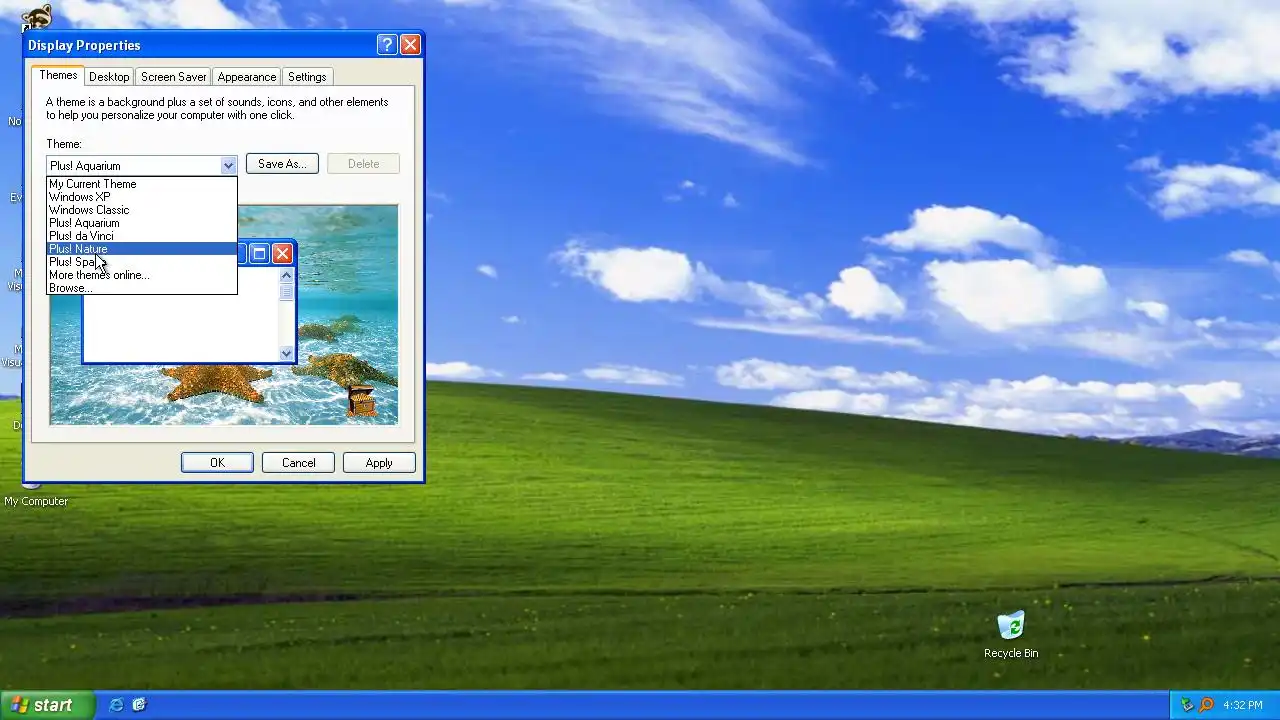Click the raccoon desktop icon above the dialog
The image size is (1280, 720).
36,17
